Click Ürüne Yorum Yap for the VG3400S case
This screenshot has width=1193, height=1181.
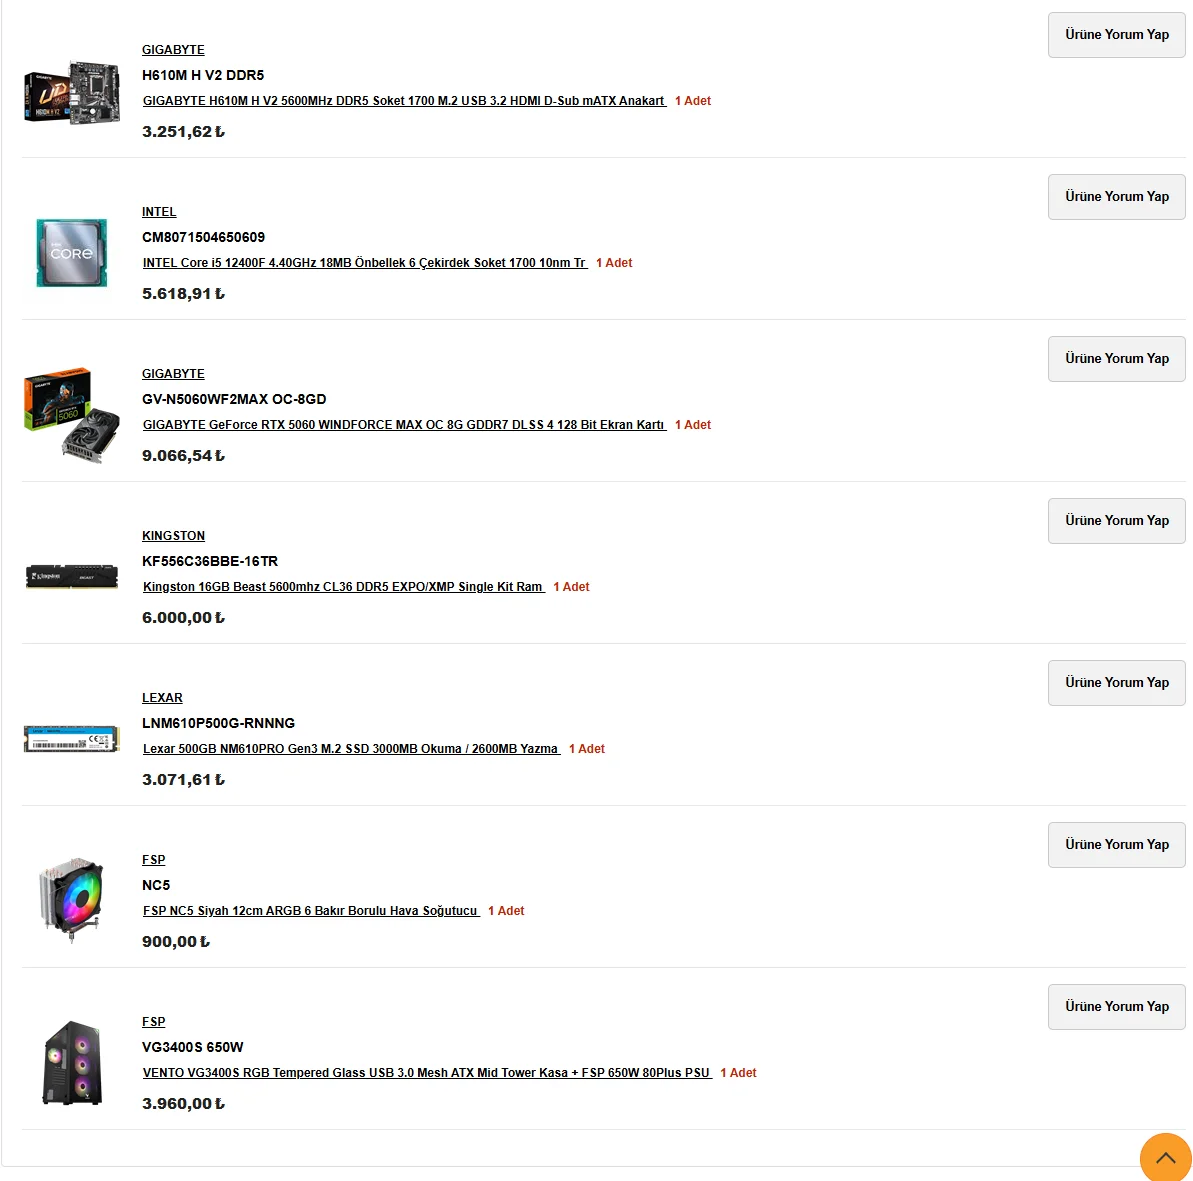pos(1116,1008)
